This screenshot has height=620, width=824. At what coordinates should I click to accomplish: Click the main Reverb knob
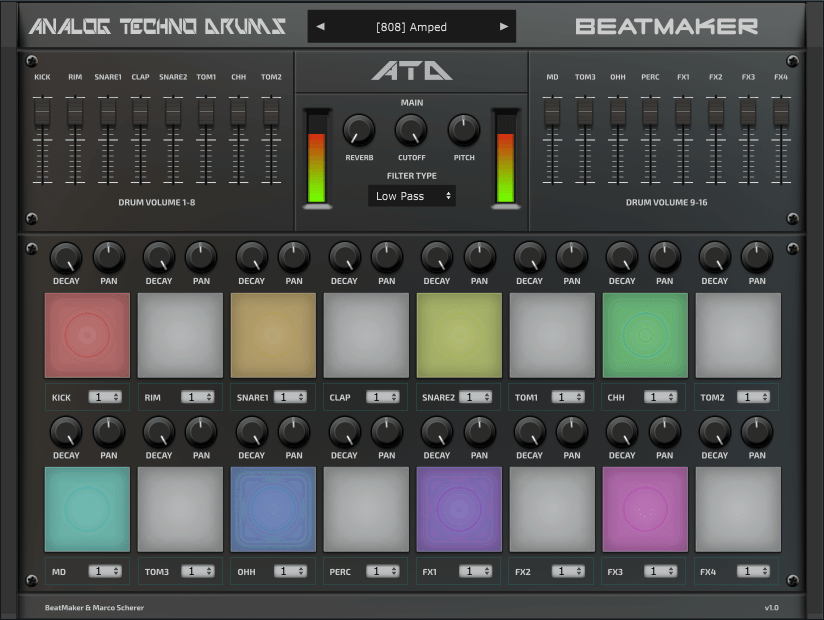pyautogui.click(x=359, y=130)
